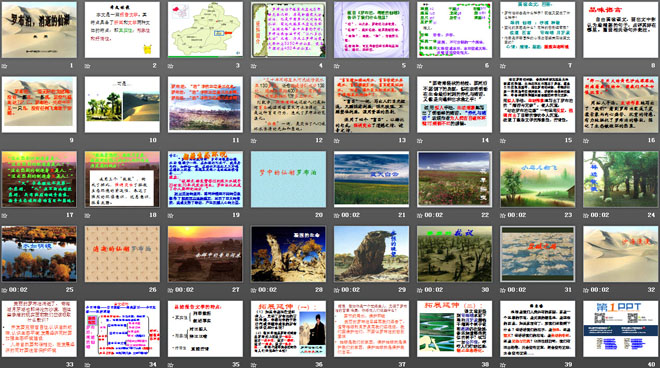Select slide 10 with trees and dune photos
This screenshot has height=368, width=660.
[122, 104]
